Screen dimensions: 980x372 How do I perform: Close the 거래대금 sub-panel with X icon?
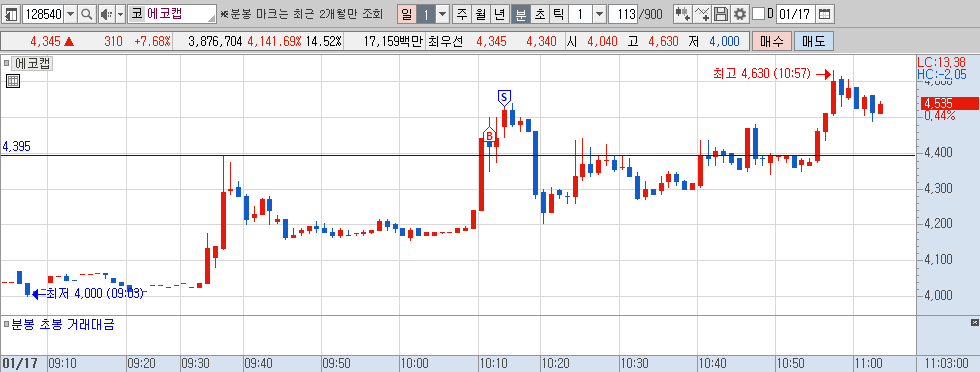coord(974,323)
